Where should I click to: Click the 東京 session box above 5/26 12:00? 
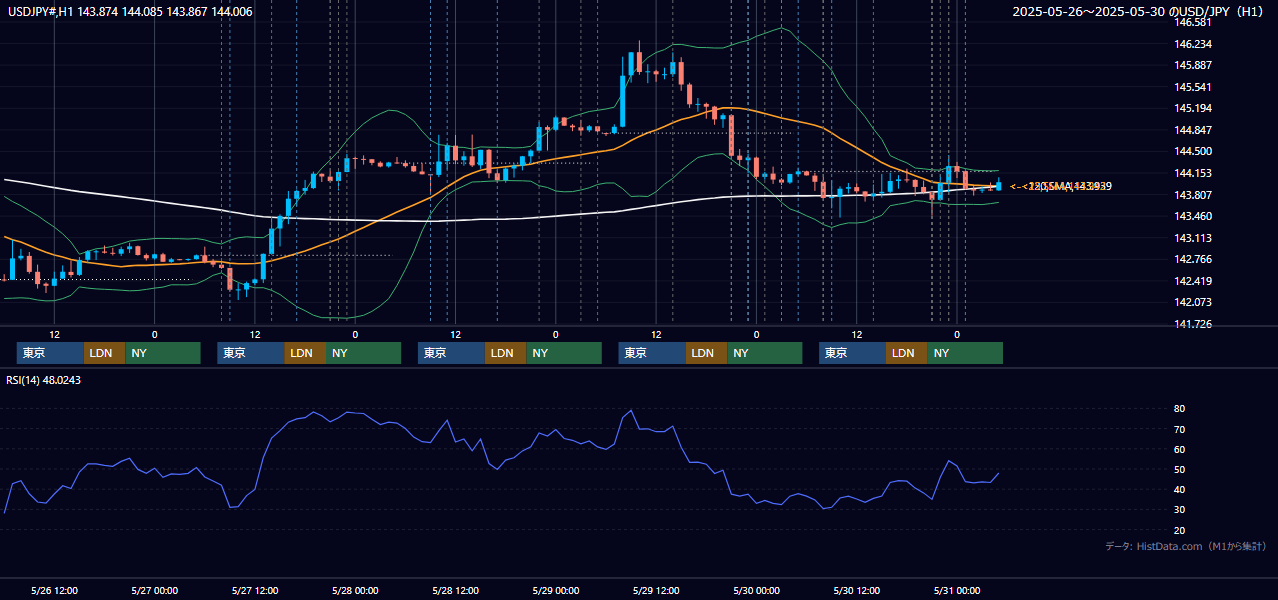click(50, 353)
